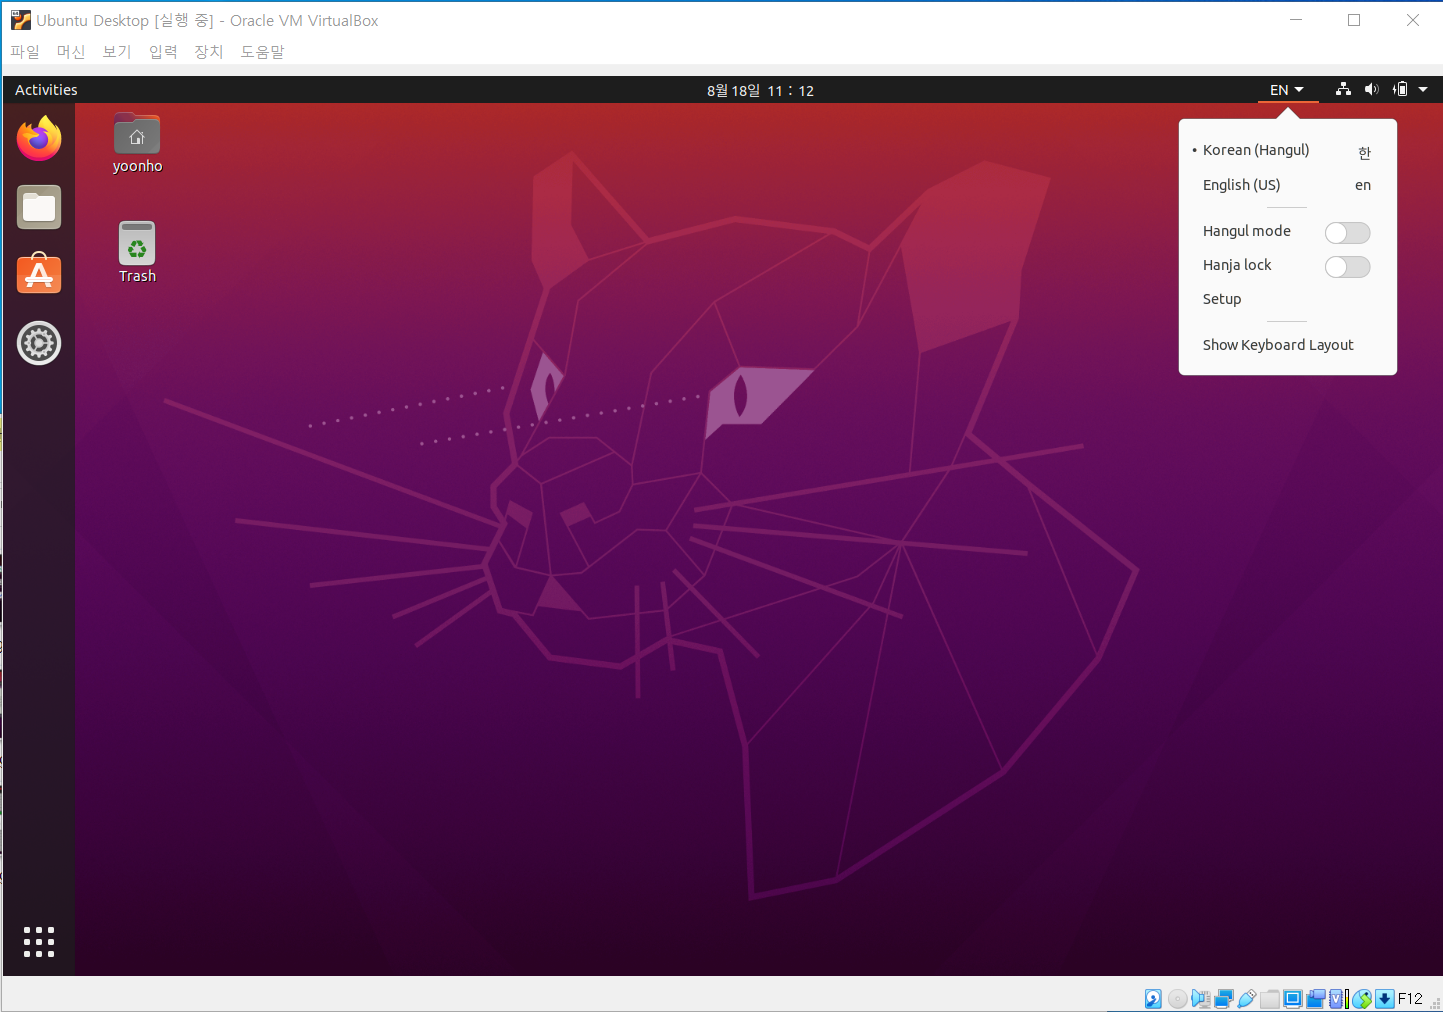Image resolution: width=1443 pixels, height=1012 pixels.
Task: Minimize the VirtualBox window
Action: point(1296,20)
